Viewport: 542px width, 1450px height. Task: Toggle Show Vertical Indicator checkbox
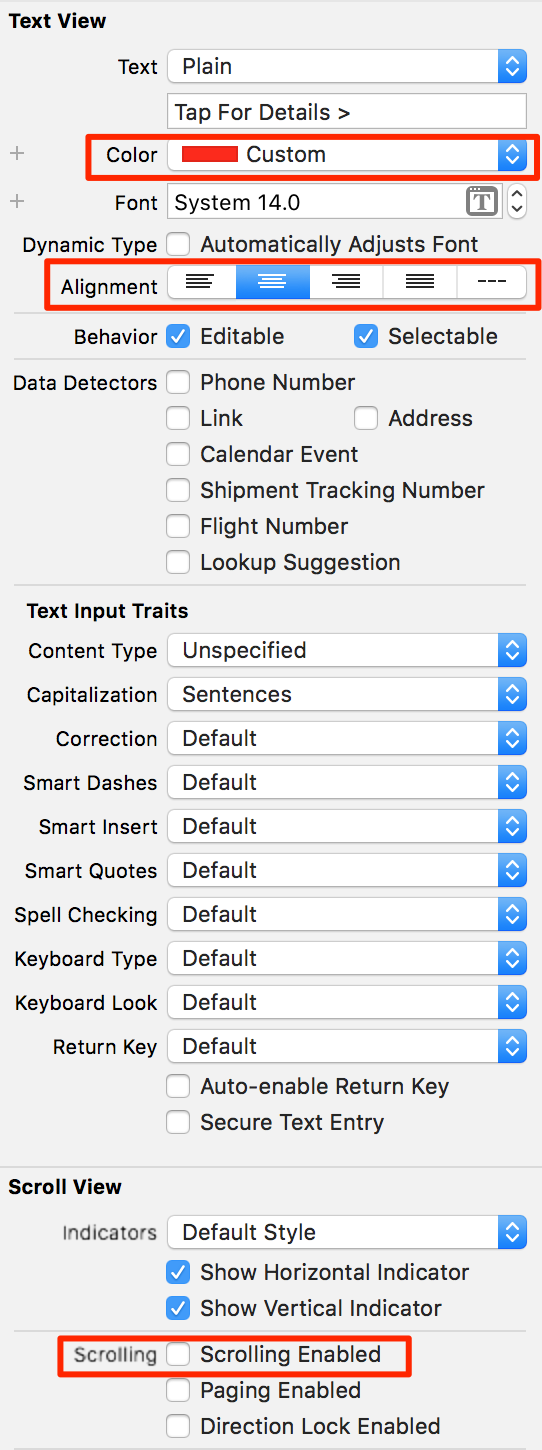pos(178,1308)
